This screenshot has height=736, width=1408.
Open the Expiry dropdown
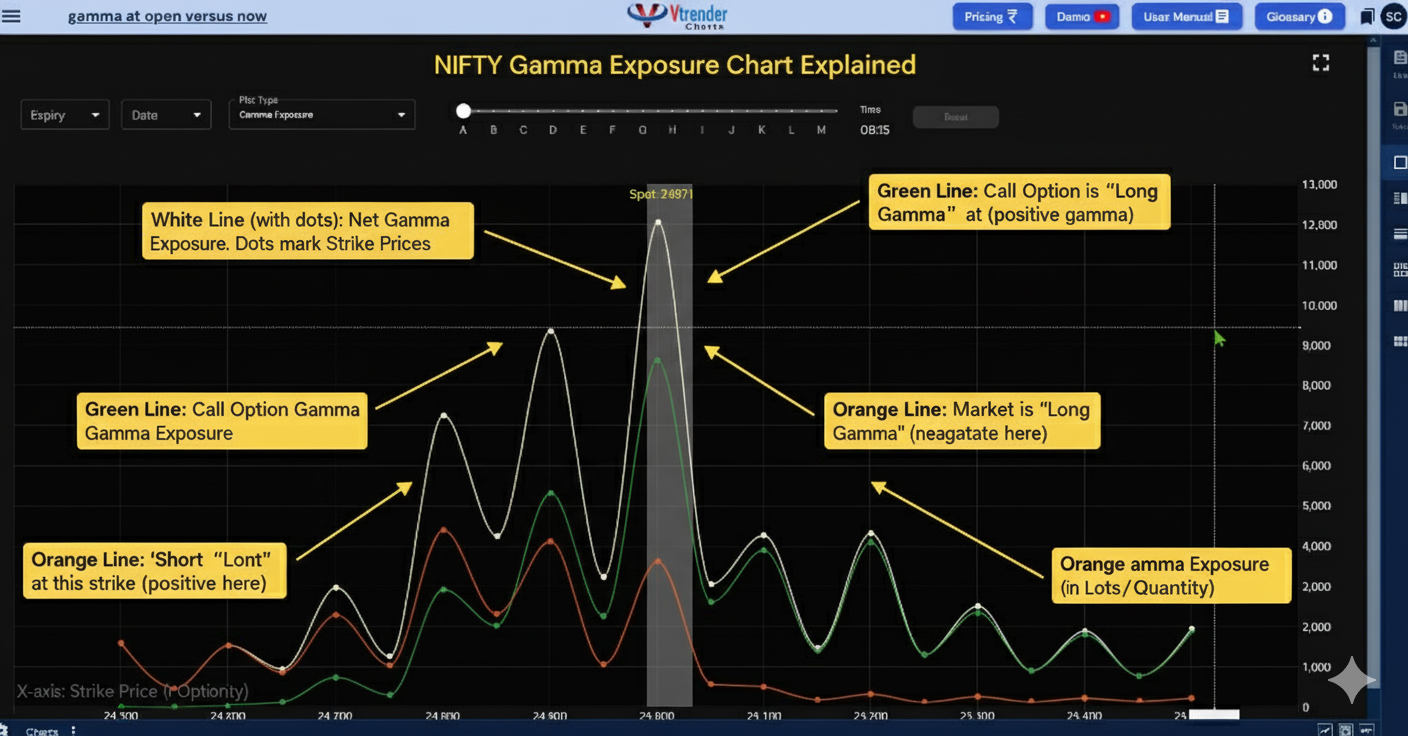64,115
